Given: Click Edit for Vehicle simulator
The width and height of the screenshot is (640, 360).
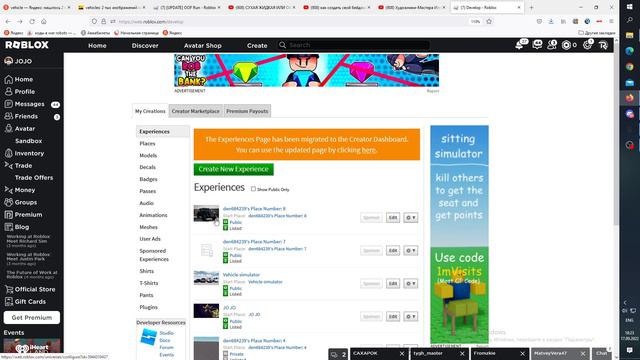Looking at the screenshot, I should point(393,284).
